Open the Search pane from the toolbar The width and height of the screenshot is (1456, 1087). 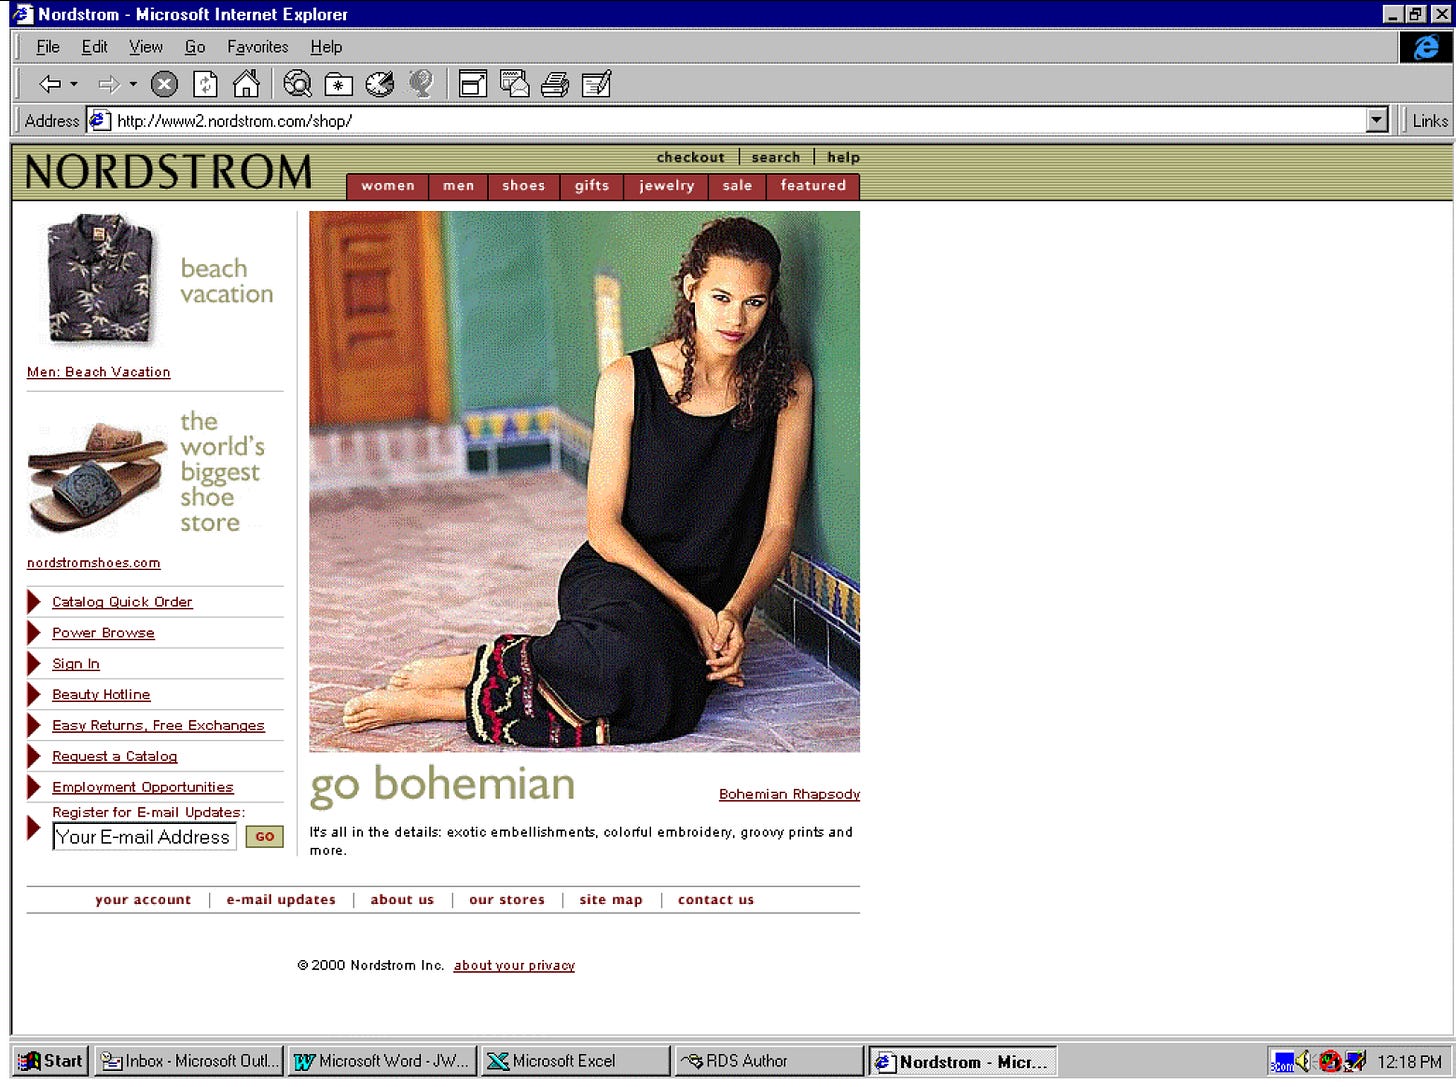(297, 84)
